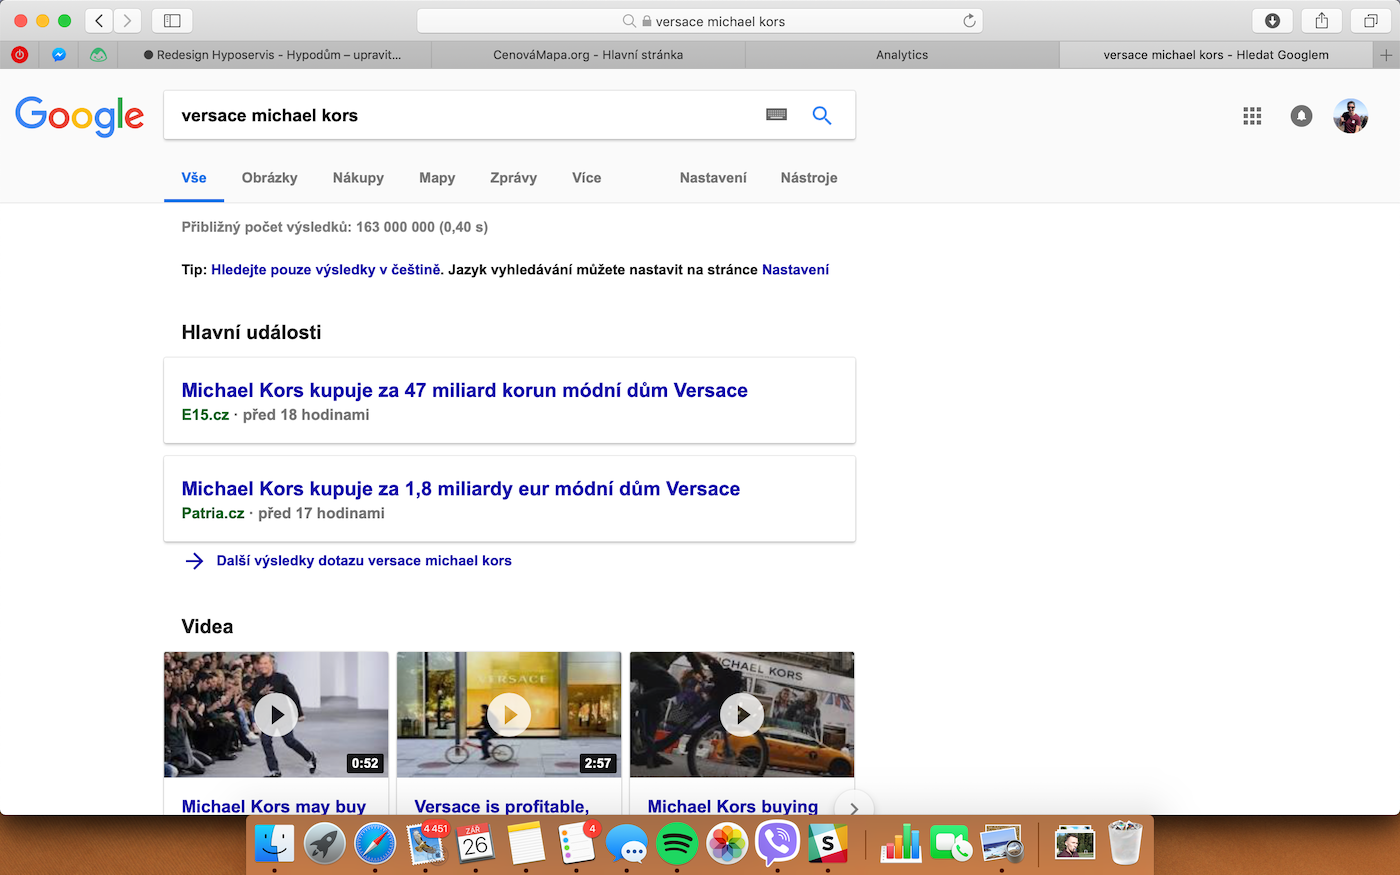Image resolution: width=1400 pixels, height=875 pixels.
Task: Open Nástroje search tools
Action: coord(809,178)
